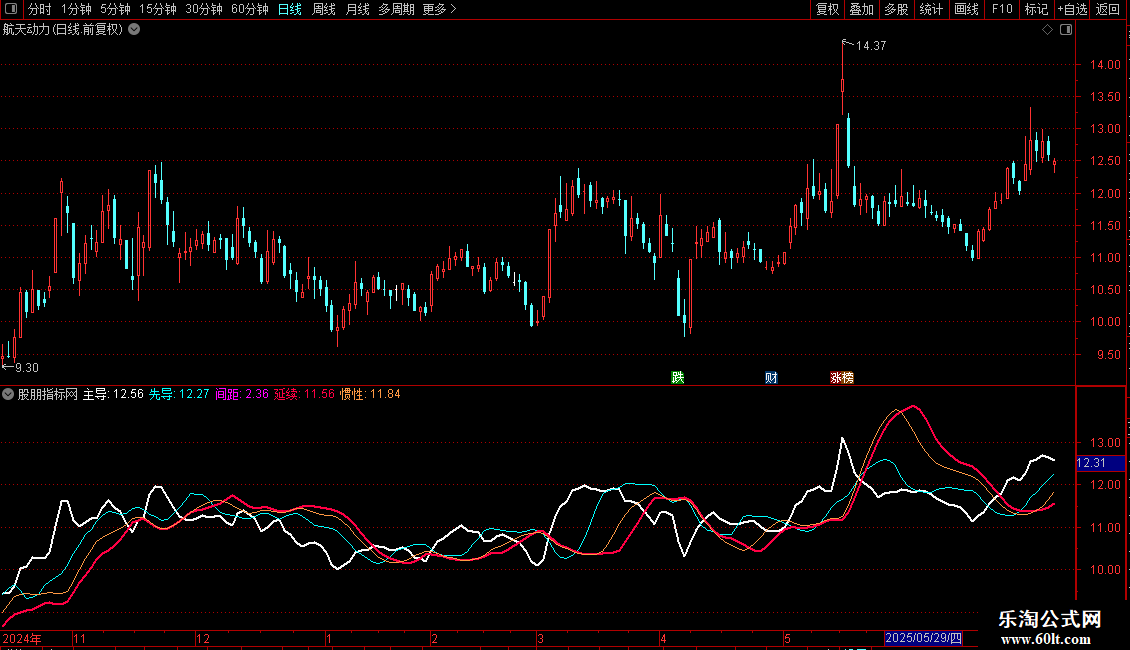Click the blue 财 event marker

pos(771,378)
